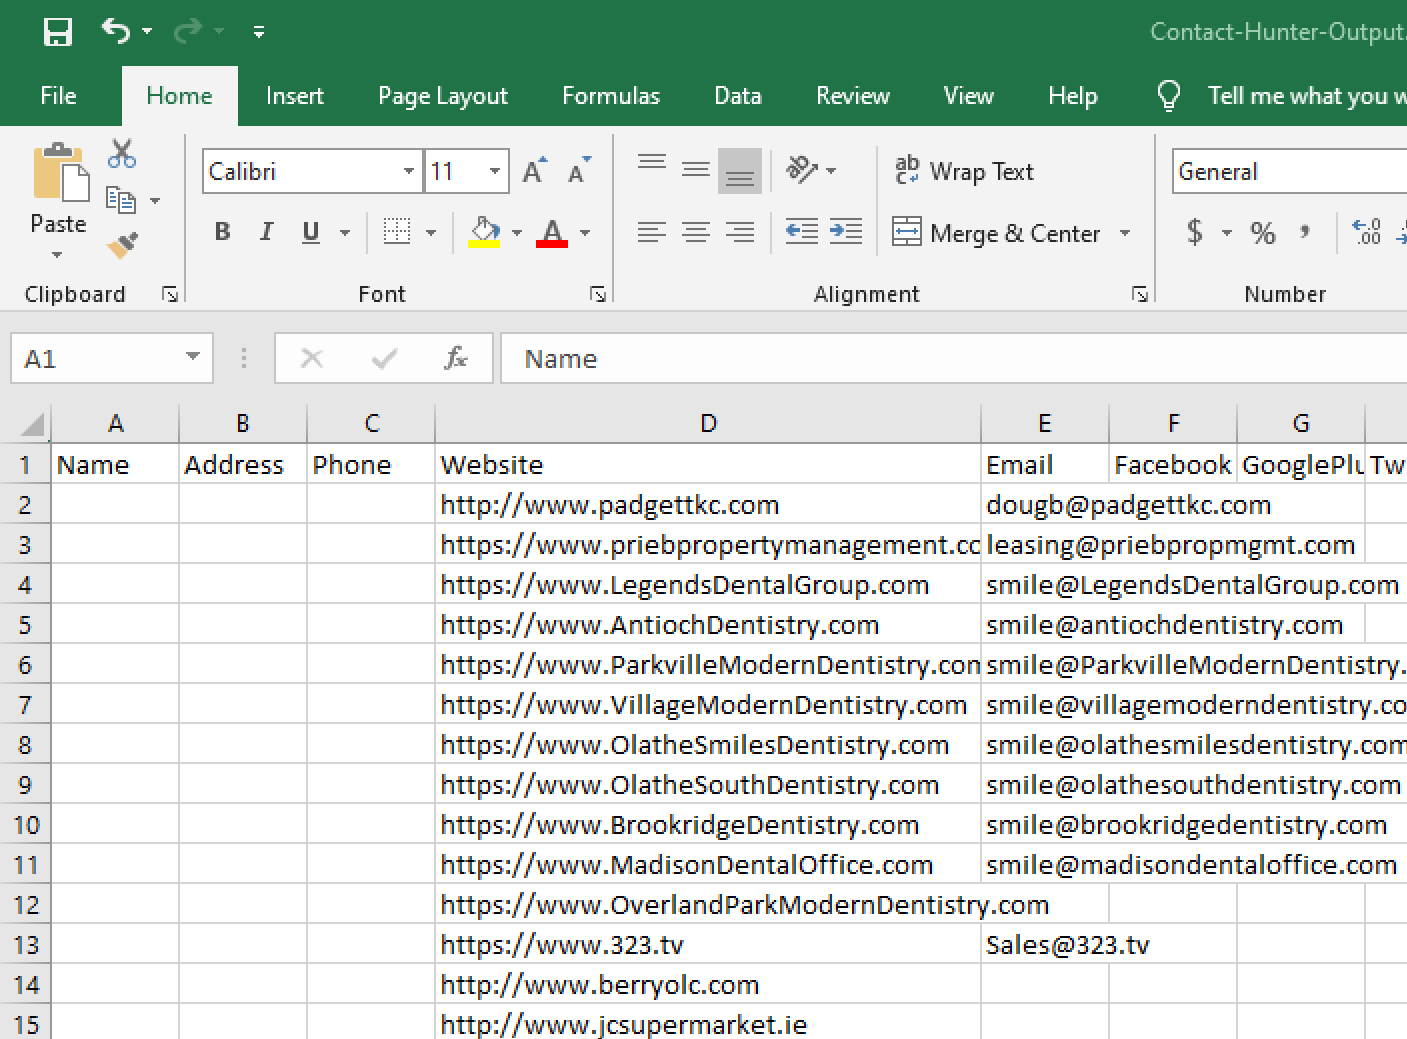Align text right

click(740, 232)
